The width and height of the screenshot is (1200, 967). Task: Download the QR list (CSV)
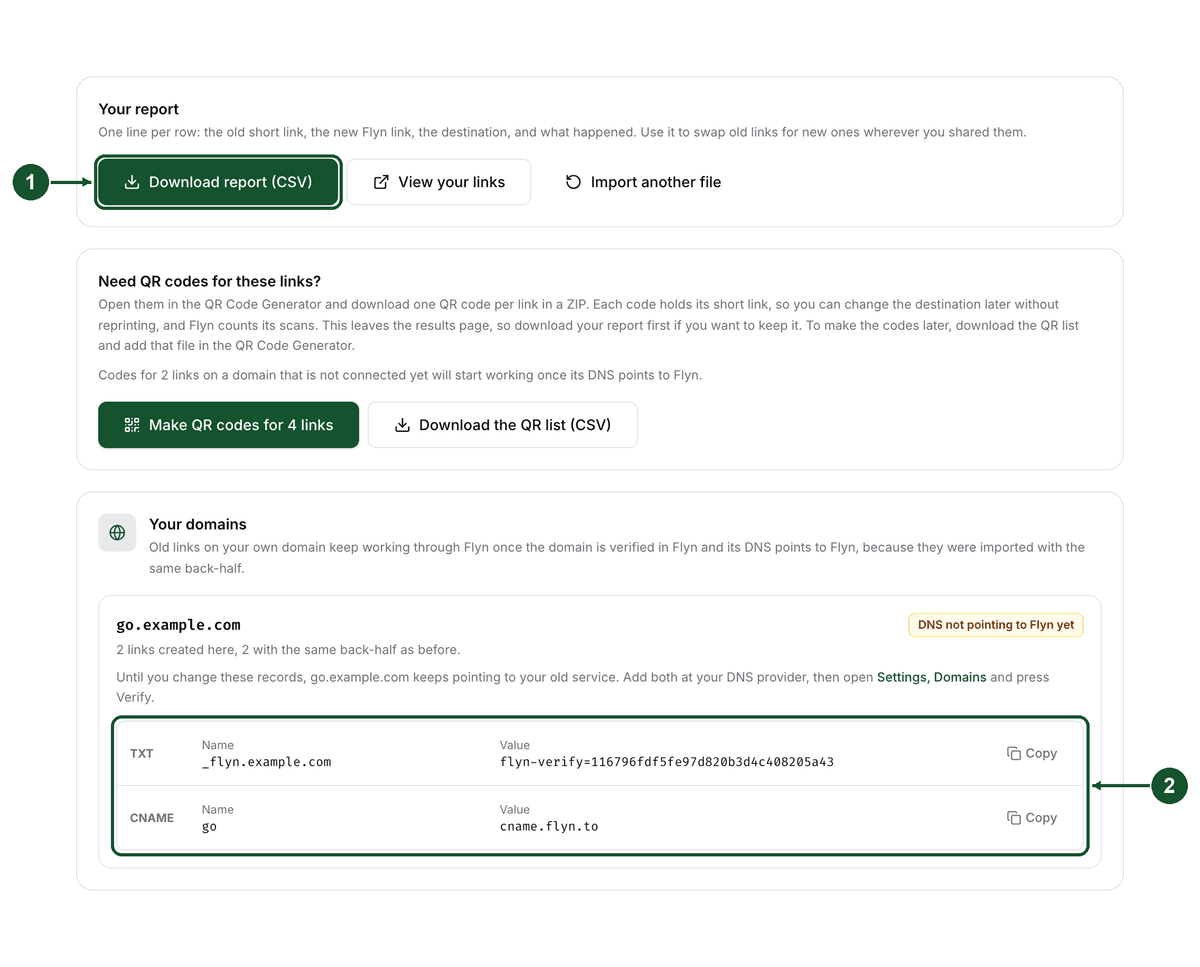pyautogui.click(x=503, y=425)
